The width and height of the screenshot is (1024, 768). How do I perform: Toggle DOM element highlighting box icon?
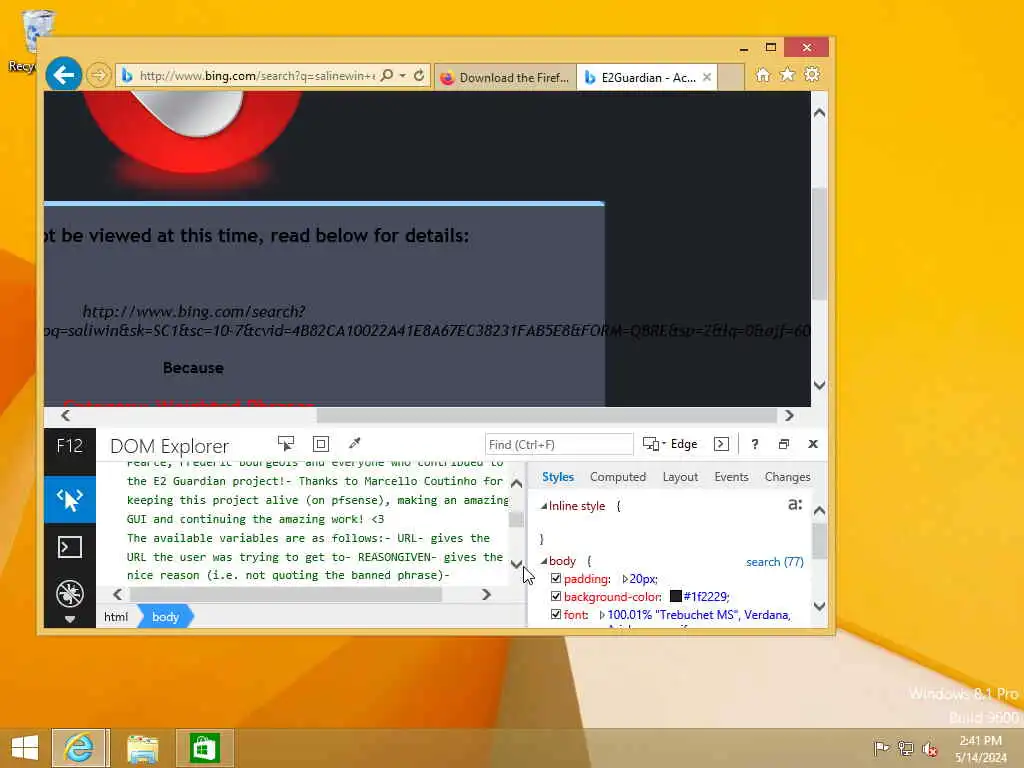[x=321, y=444]
